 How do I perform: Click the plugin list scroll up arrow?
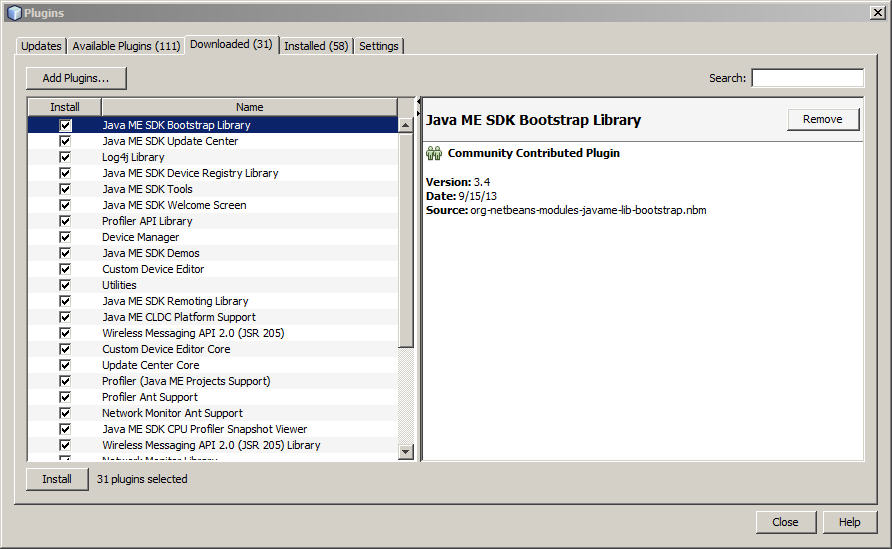pyautogui.click(x=406, y=125)
